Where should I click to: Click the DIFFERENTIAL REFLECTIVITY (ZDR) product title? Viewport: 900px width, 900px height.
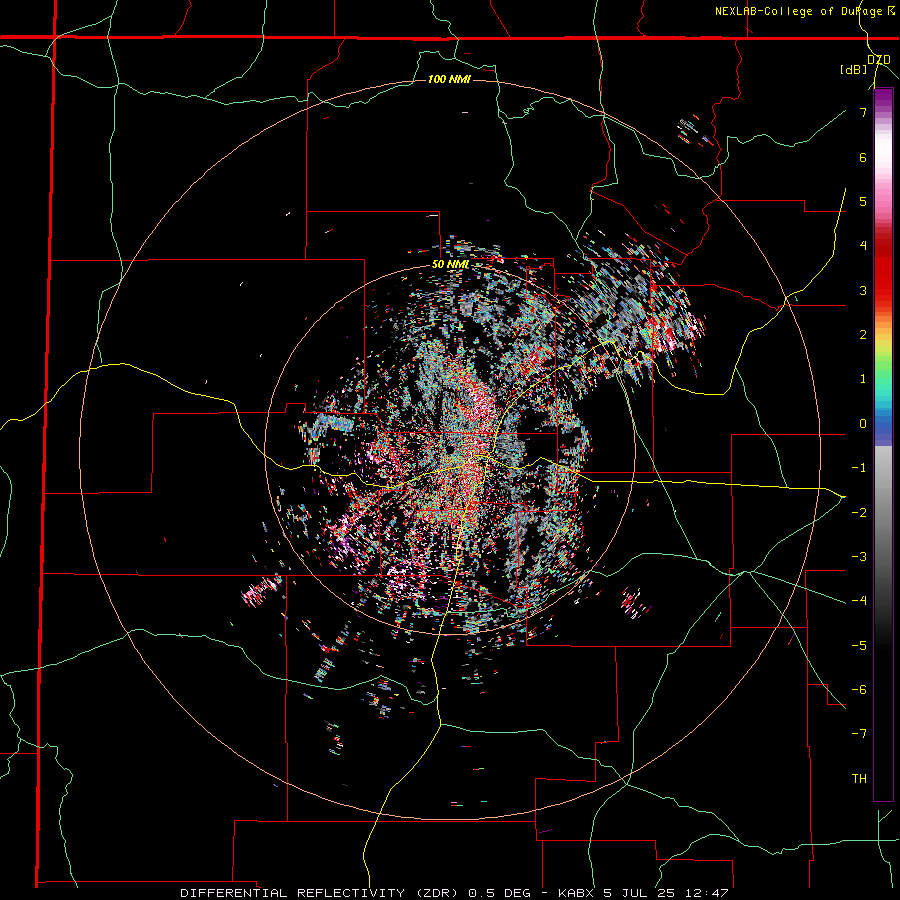click(x=320, y=893)
